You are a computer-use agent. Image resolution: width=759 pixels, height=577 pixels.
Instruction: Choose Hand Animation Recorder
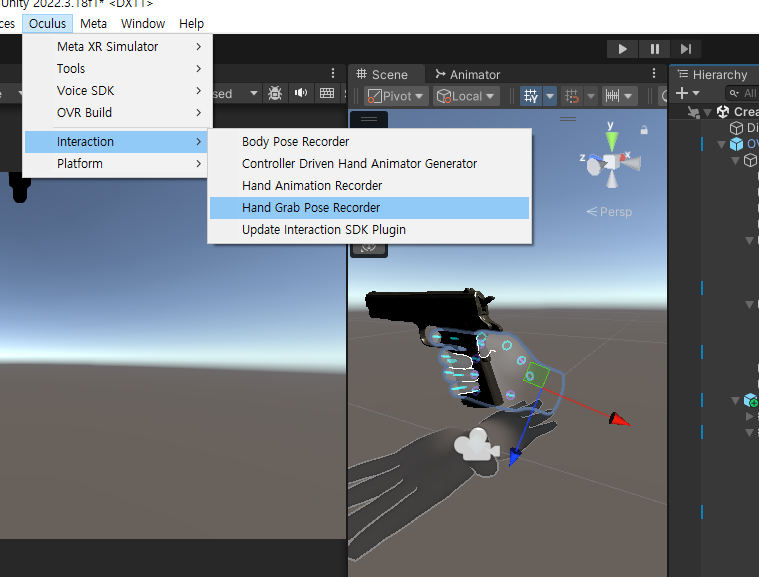369,185
